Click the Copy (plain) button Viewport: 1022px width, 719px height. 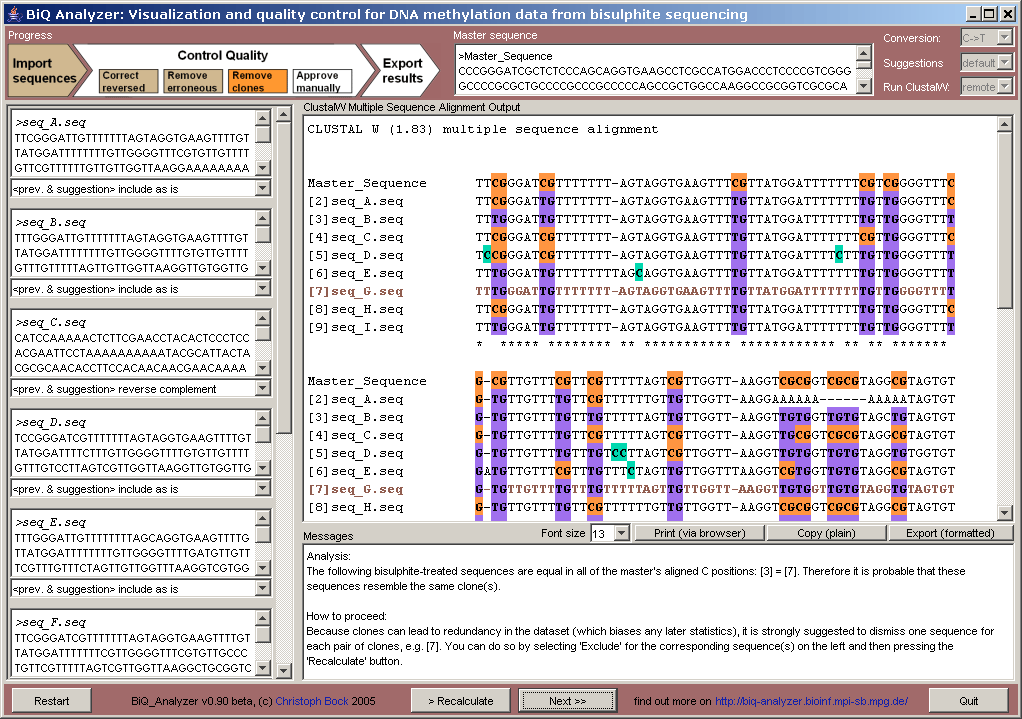coord(826,533)
